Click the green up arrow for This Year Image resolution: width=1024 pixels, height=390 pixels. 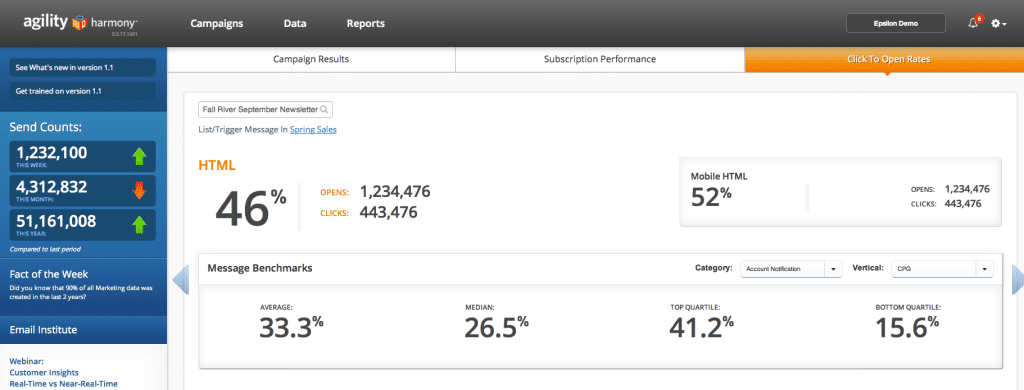139,225
